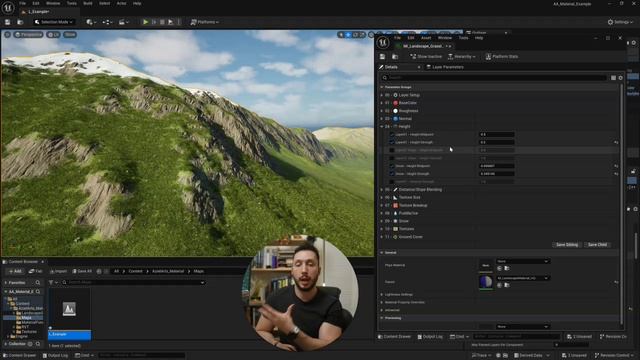
Task: Open Asset menu in material instance window
Action: [426, 38]
